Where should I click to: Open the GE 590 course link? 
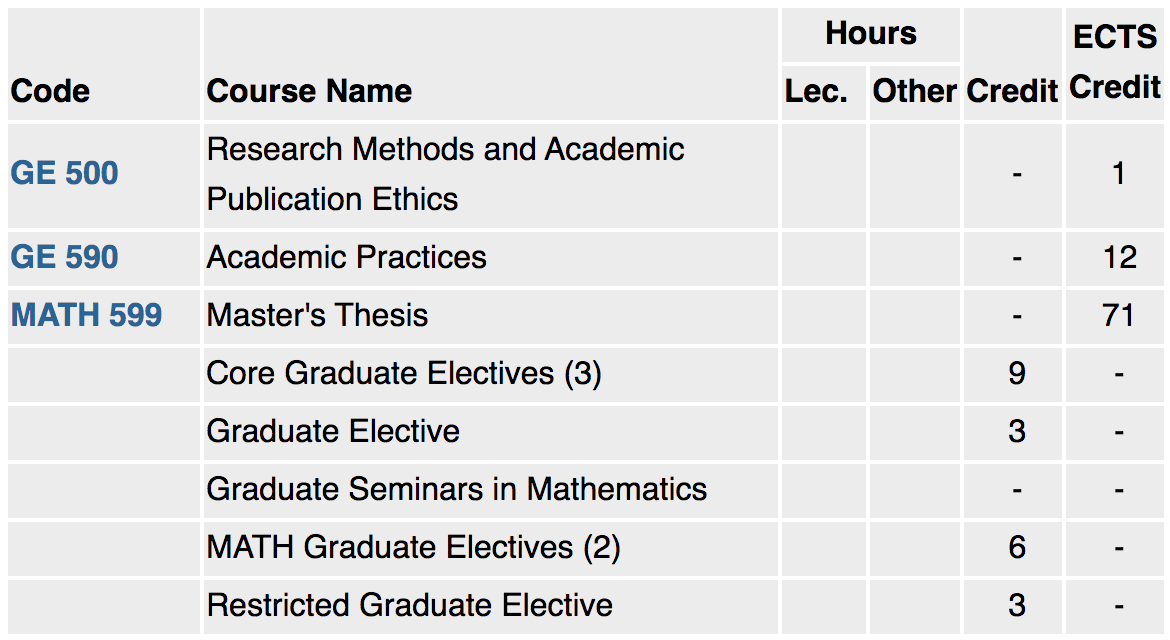[64, 257]
